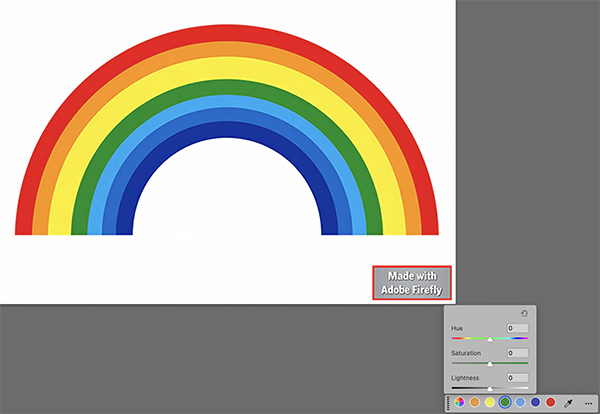Select the multicolor wheel for all colors
600x414 pixels.
click(x=459, y=402)
